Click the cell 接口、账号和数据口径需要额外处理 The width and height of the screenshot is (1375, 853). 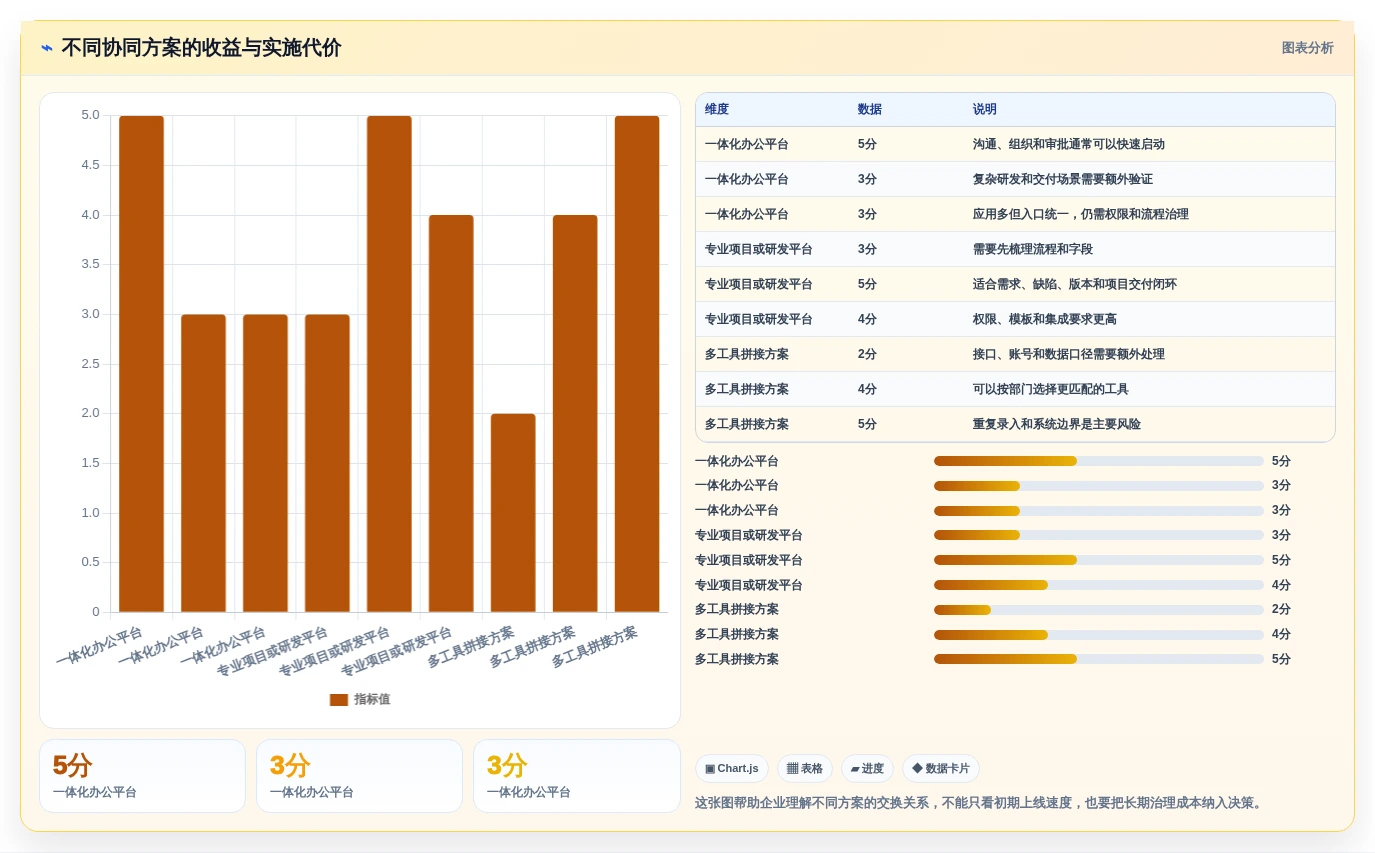(1068, 355)
